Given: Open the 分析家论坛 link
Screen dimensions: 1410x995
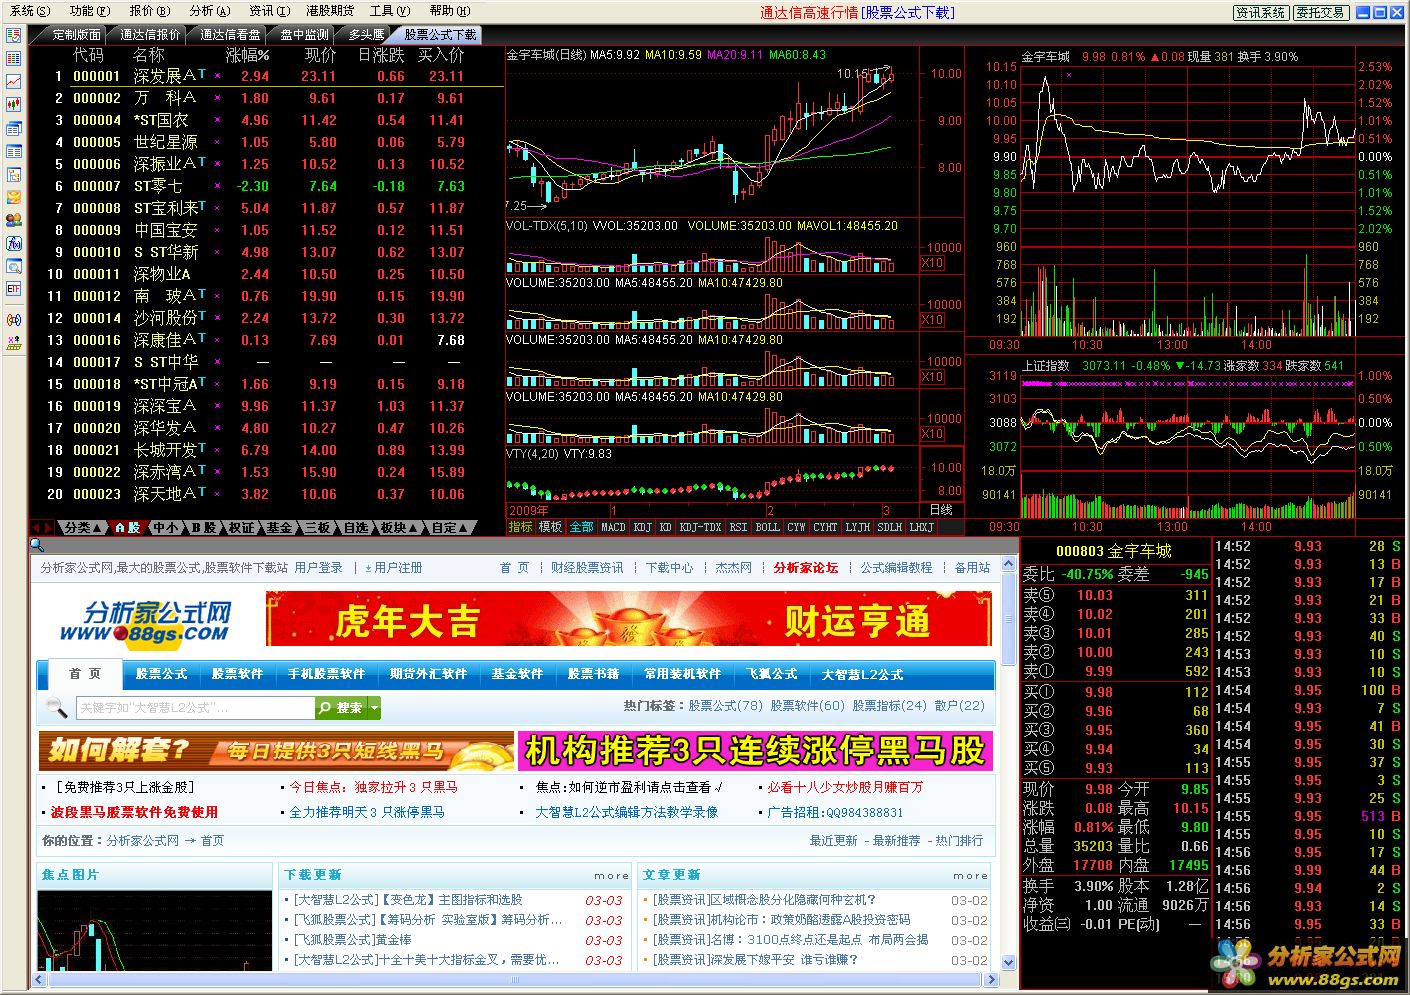Looking at the screenshot, I should 806,568.
